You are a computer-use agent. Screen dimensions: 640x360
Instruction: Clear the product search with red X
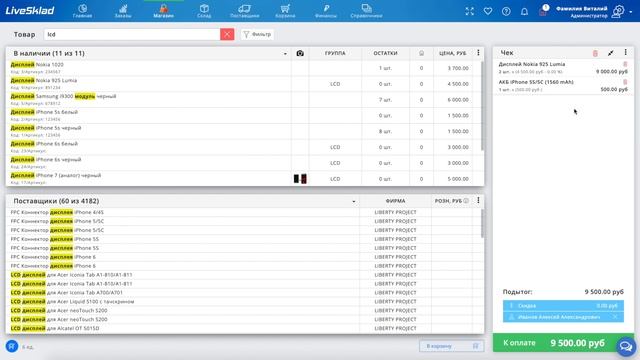[x=227, y=34]
